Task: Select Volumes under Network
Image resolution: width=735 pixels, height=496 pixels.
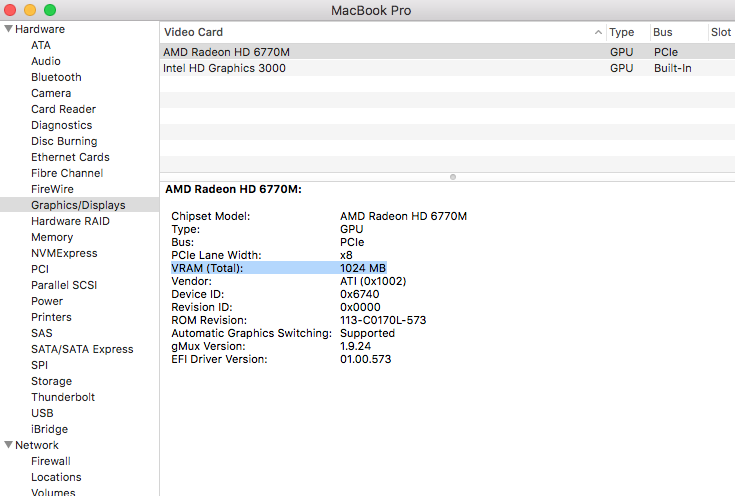Action: (53, 492)
